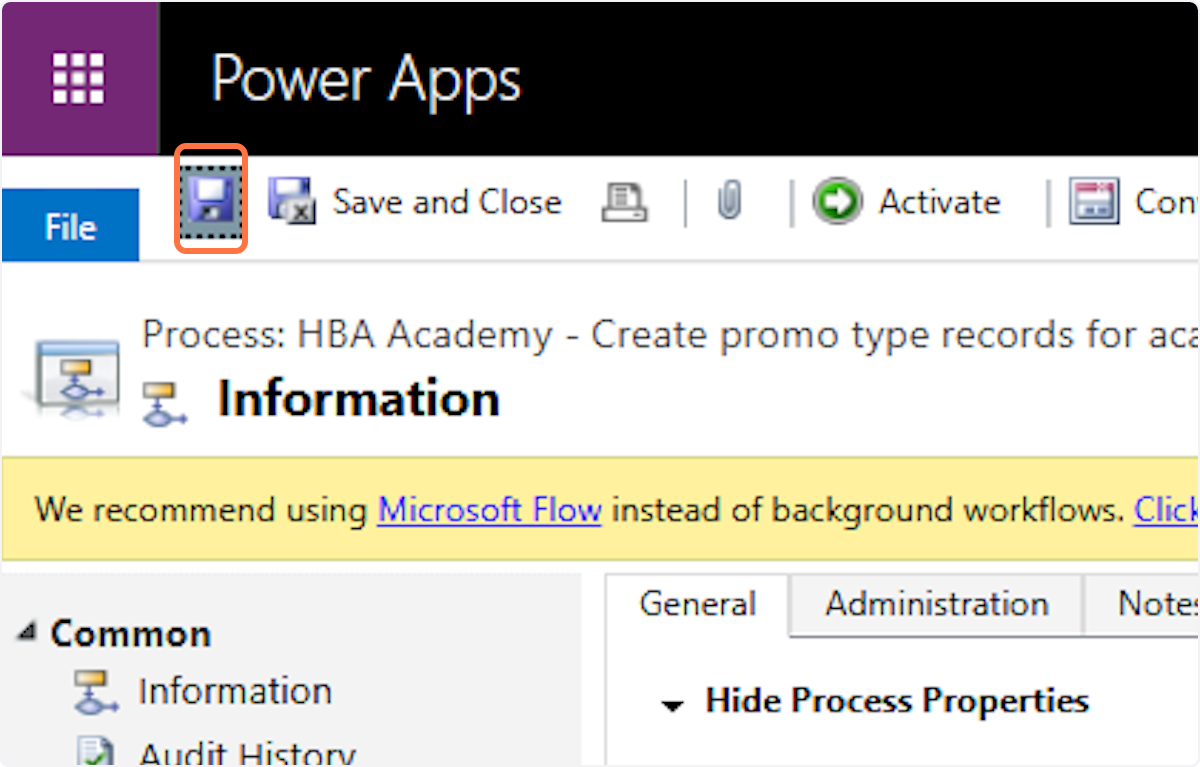This screenshot has width=1200, height=767.
Task: Click Save and Close
Action: click(x=414, y=202)
